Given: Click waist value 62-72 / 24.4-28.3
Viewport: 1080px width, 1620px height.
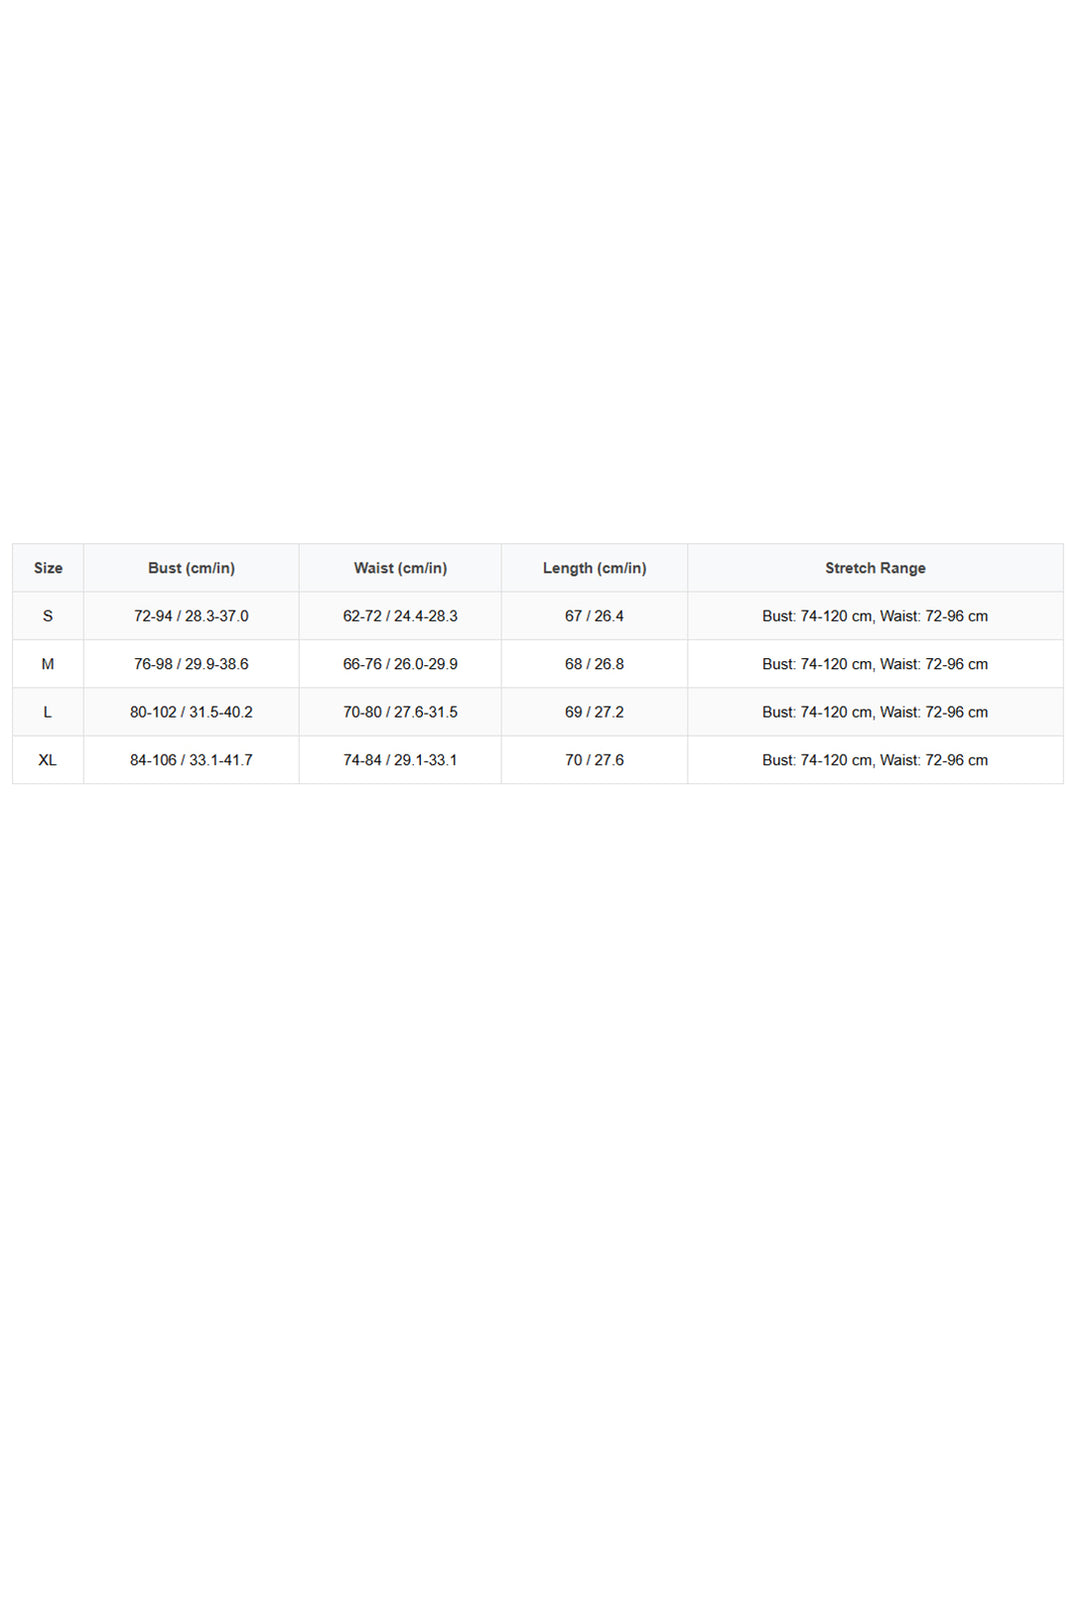Looking at the screenshot, I should click(x=400, y=616).
